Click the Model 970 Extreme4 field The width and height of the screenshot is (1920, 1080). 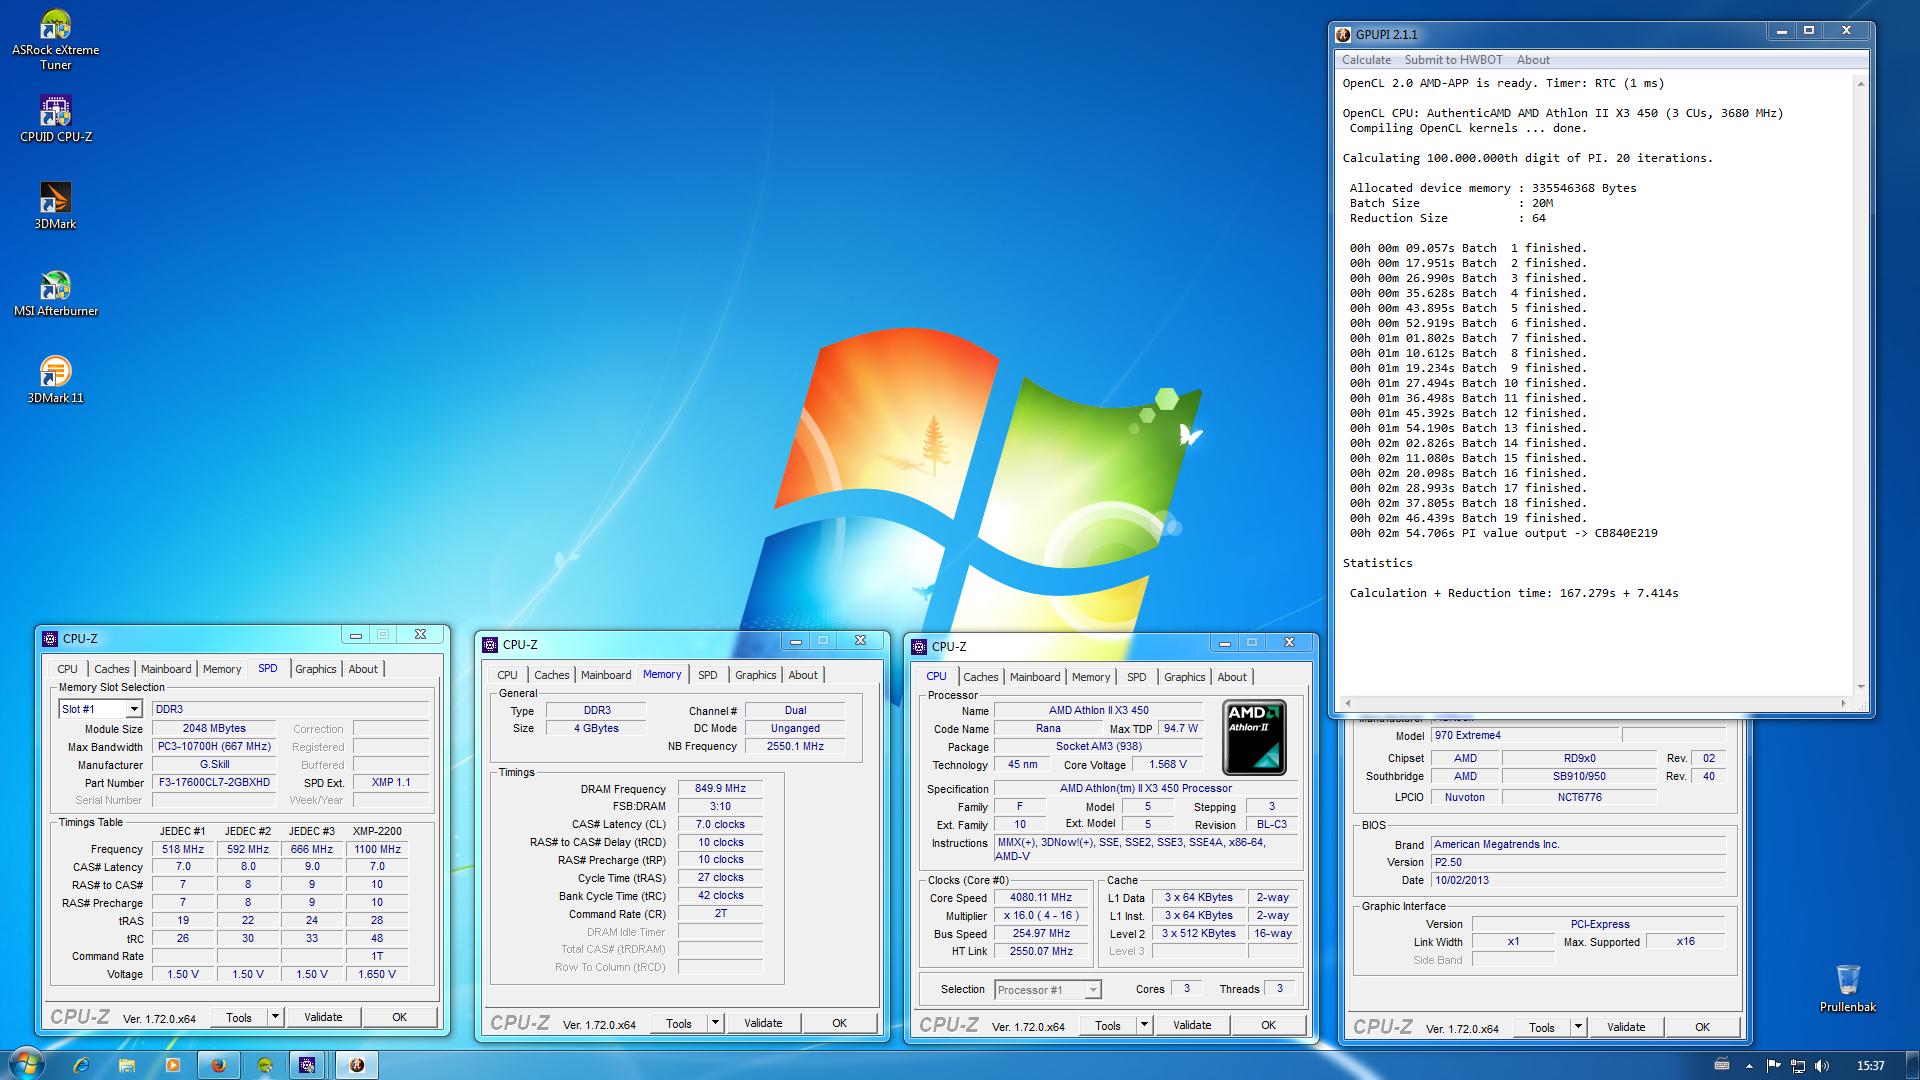pos(1526,735)
